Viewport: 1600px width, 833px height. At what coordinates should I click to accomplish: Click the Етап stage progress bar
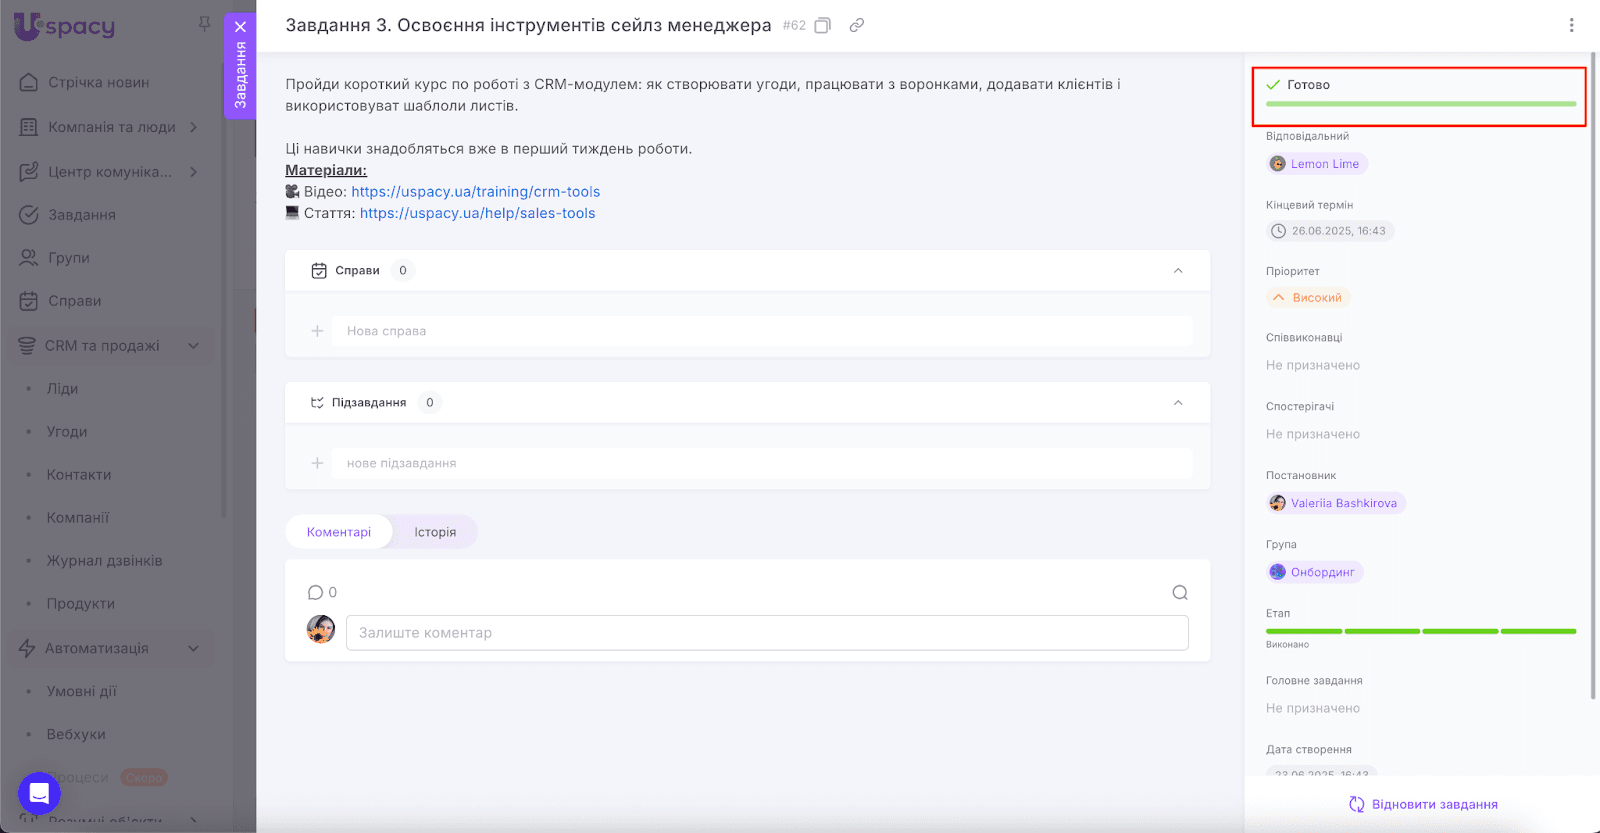[x=1420, y=631]
